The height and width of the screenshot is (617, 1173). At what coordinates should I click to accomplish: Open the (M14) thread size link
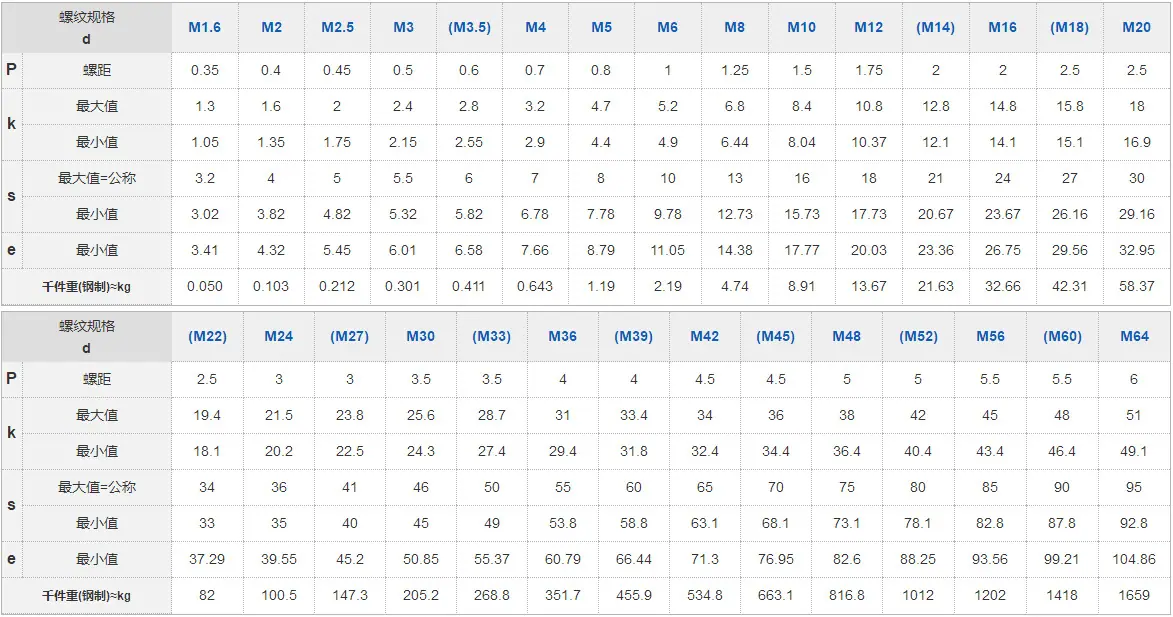click(x=935, y=27)
